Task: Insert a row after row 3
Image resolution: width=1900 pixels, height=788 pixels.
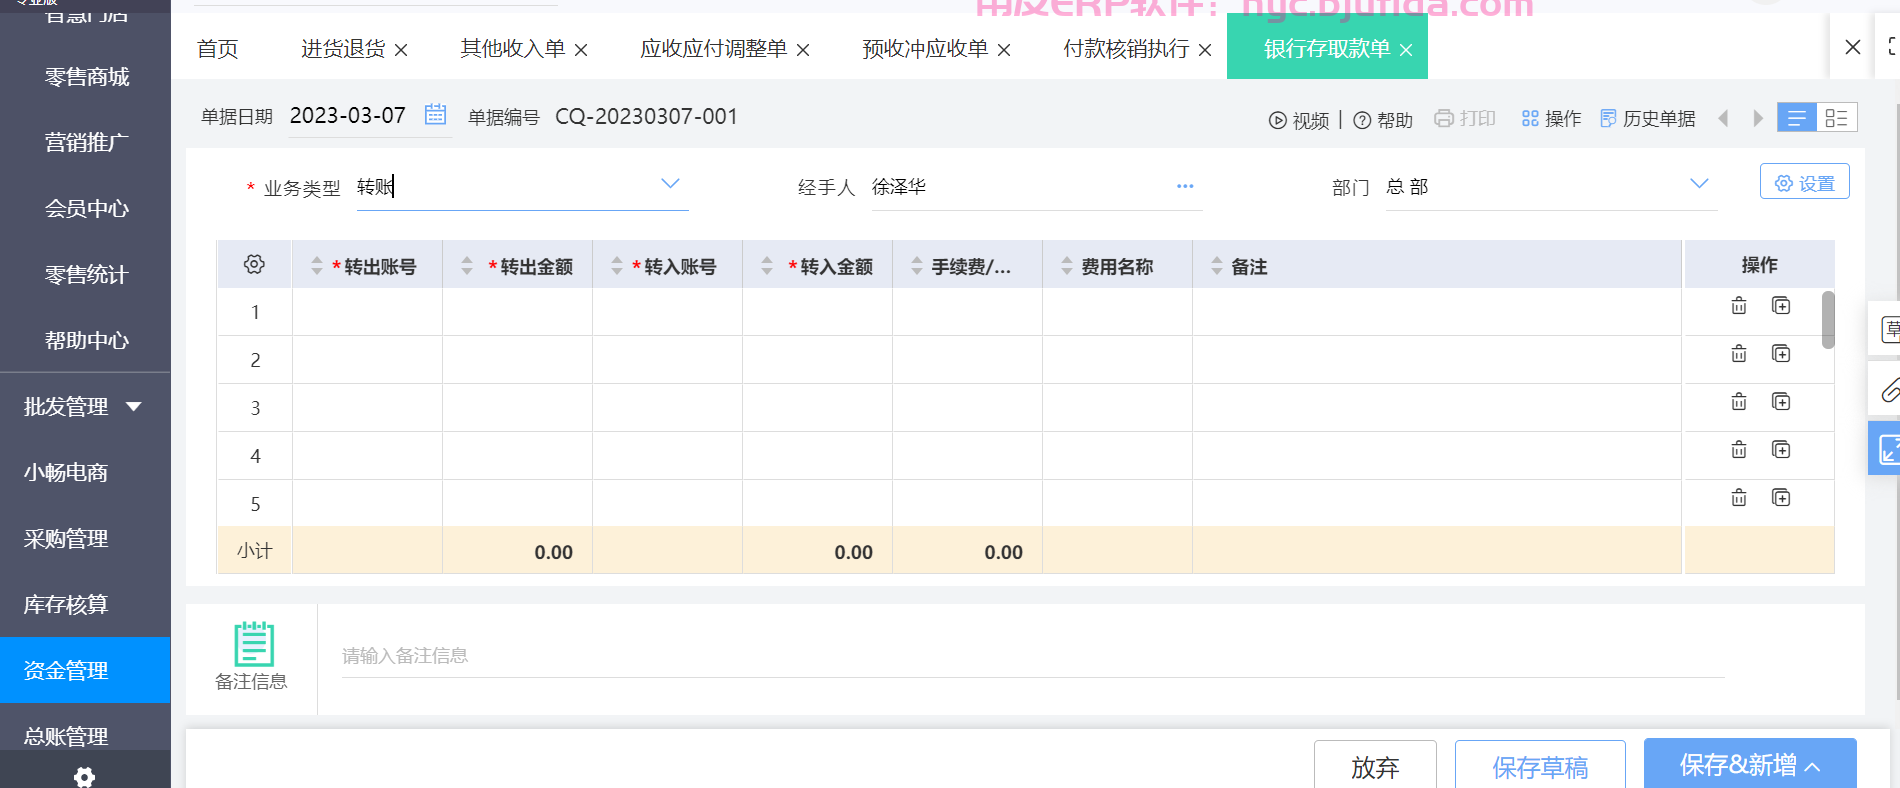Action: click(1781, 402)
